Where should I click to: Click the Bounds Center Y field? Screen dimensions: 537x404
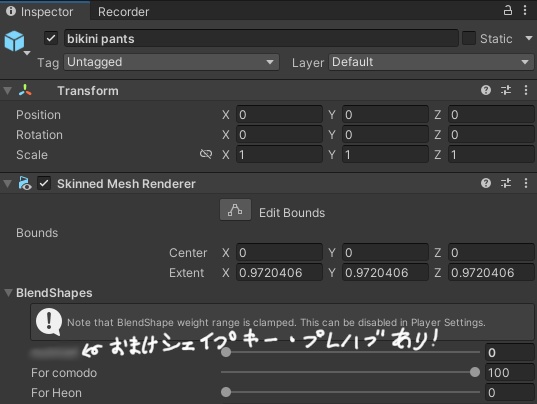pyautogui.click(x=385, y=253)
